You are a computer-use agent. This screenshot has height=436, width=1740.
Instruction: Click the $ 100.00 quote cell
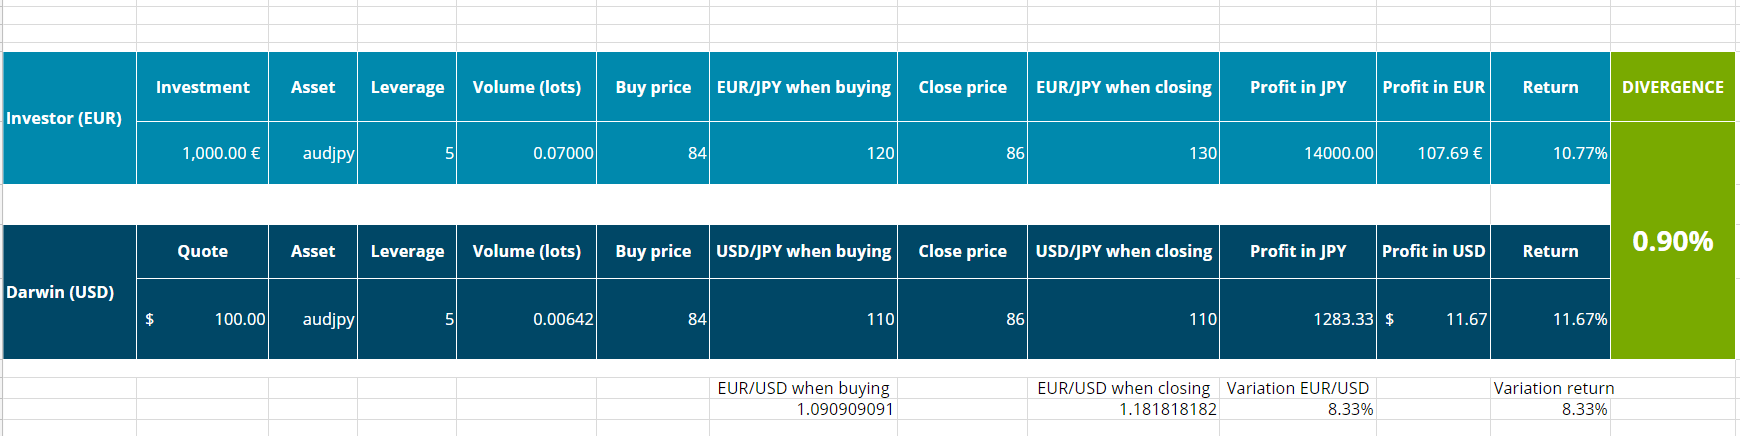pyautogui.click(x=202, y=319)
